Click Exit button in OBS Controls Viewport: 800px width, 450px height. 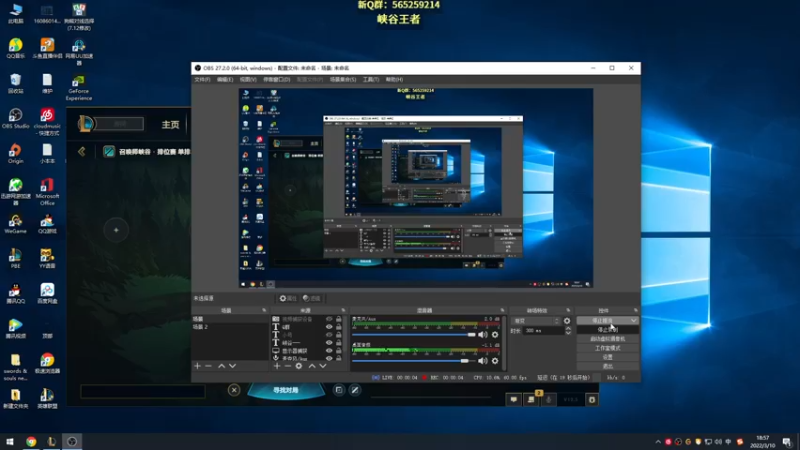coord(607,366)
